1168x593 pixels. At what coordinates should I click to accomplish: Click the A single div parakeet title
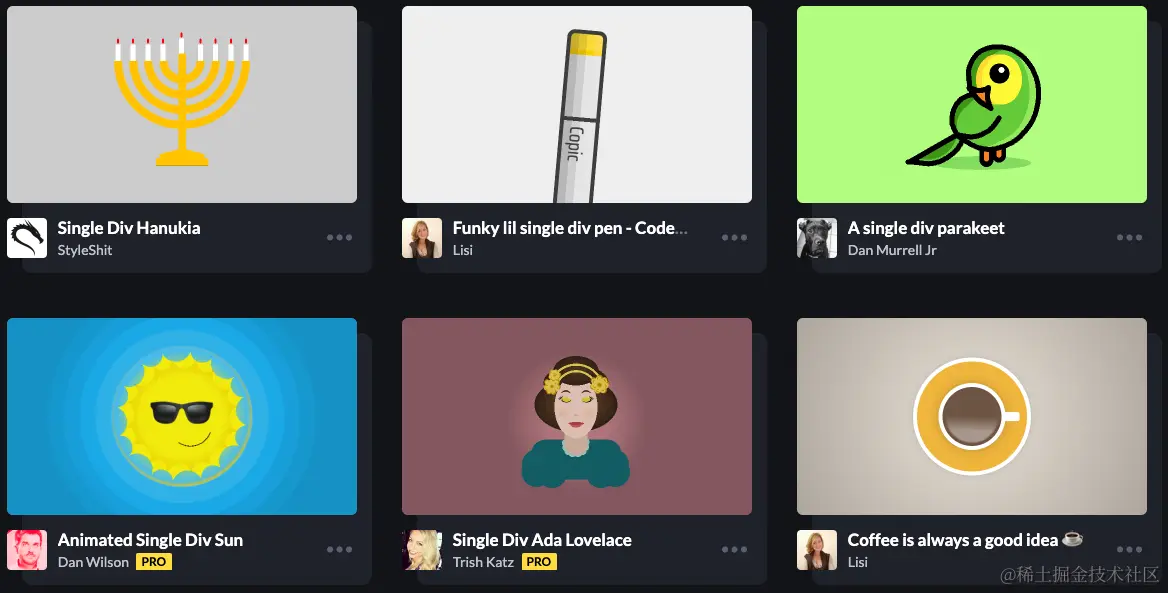(x=926, y=228)
